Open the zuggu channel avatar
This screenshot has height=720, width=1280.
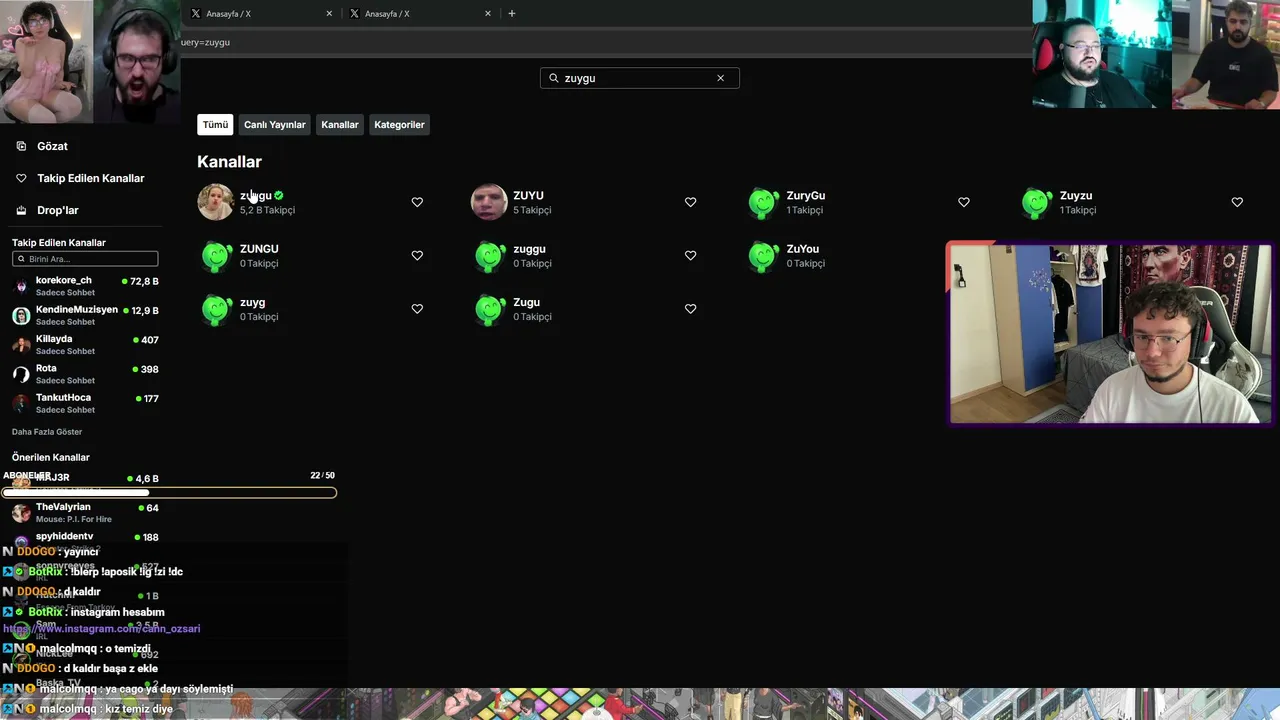pyautogui.click(x=489, y=256)
